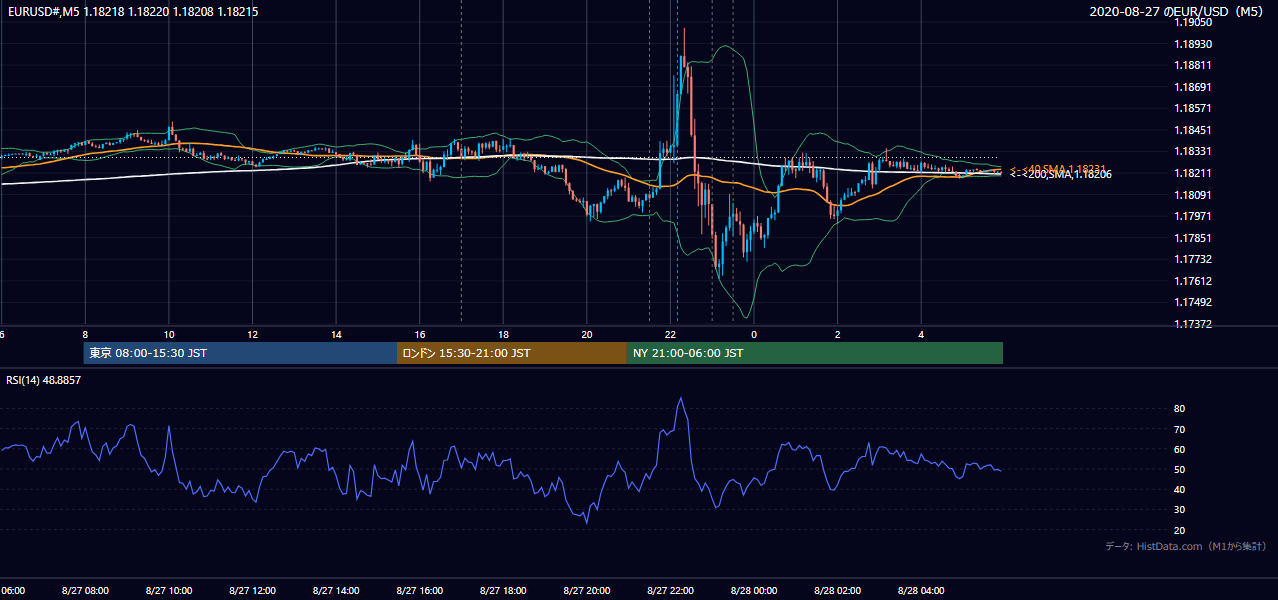Viewport: 1278px width, 600px height.
Task: Click price axis label 1.18091
Action: [1193, 195]
